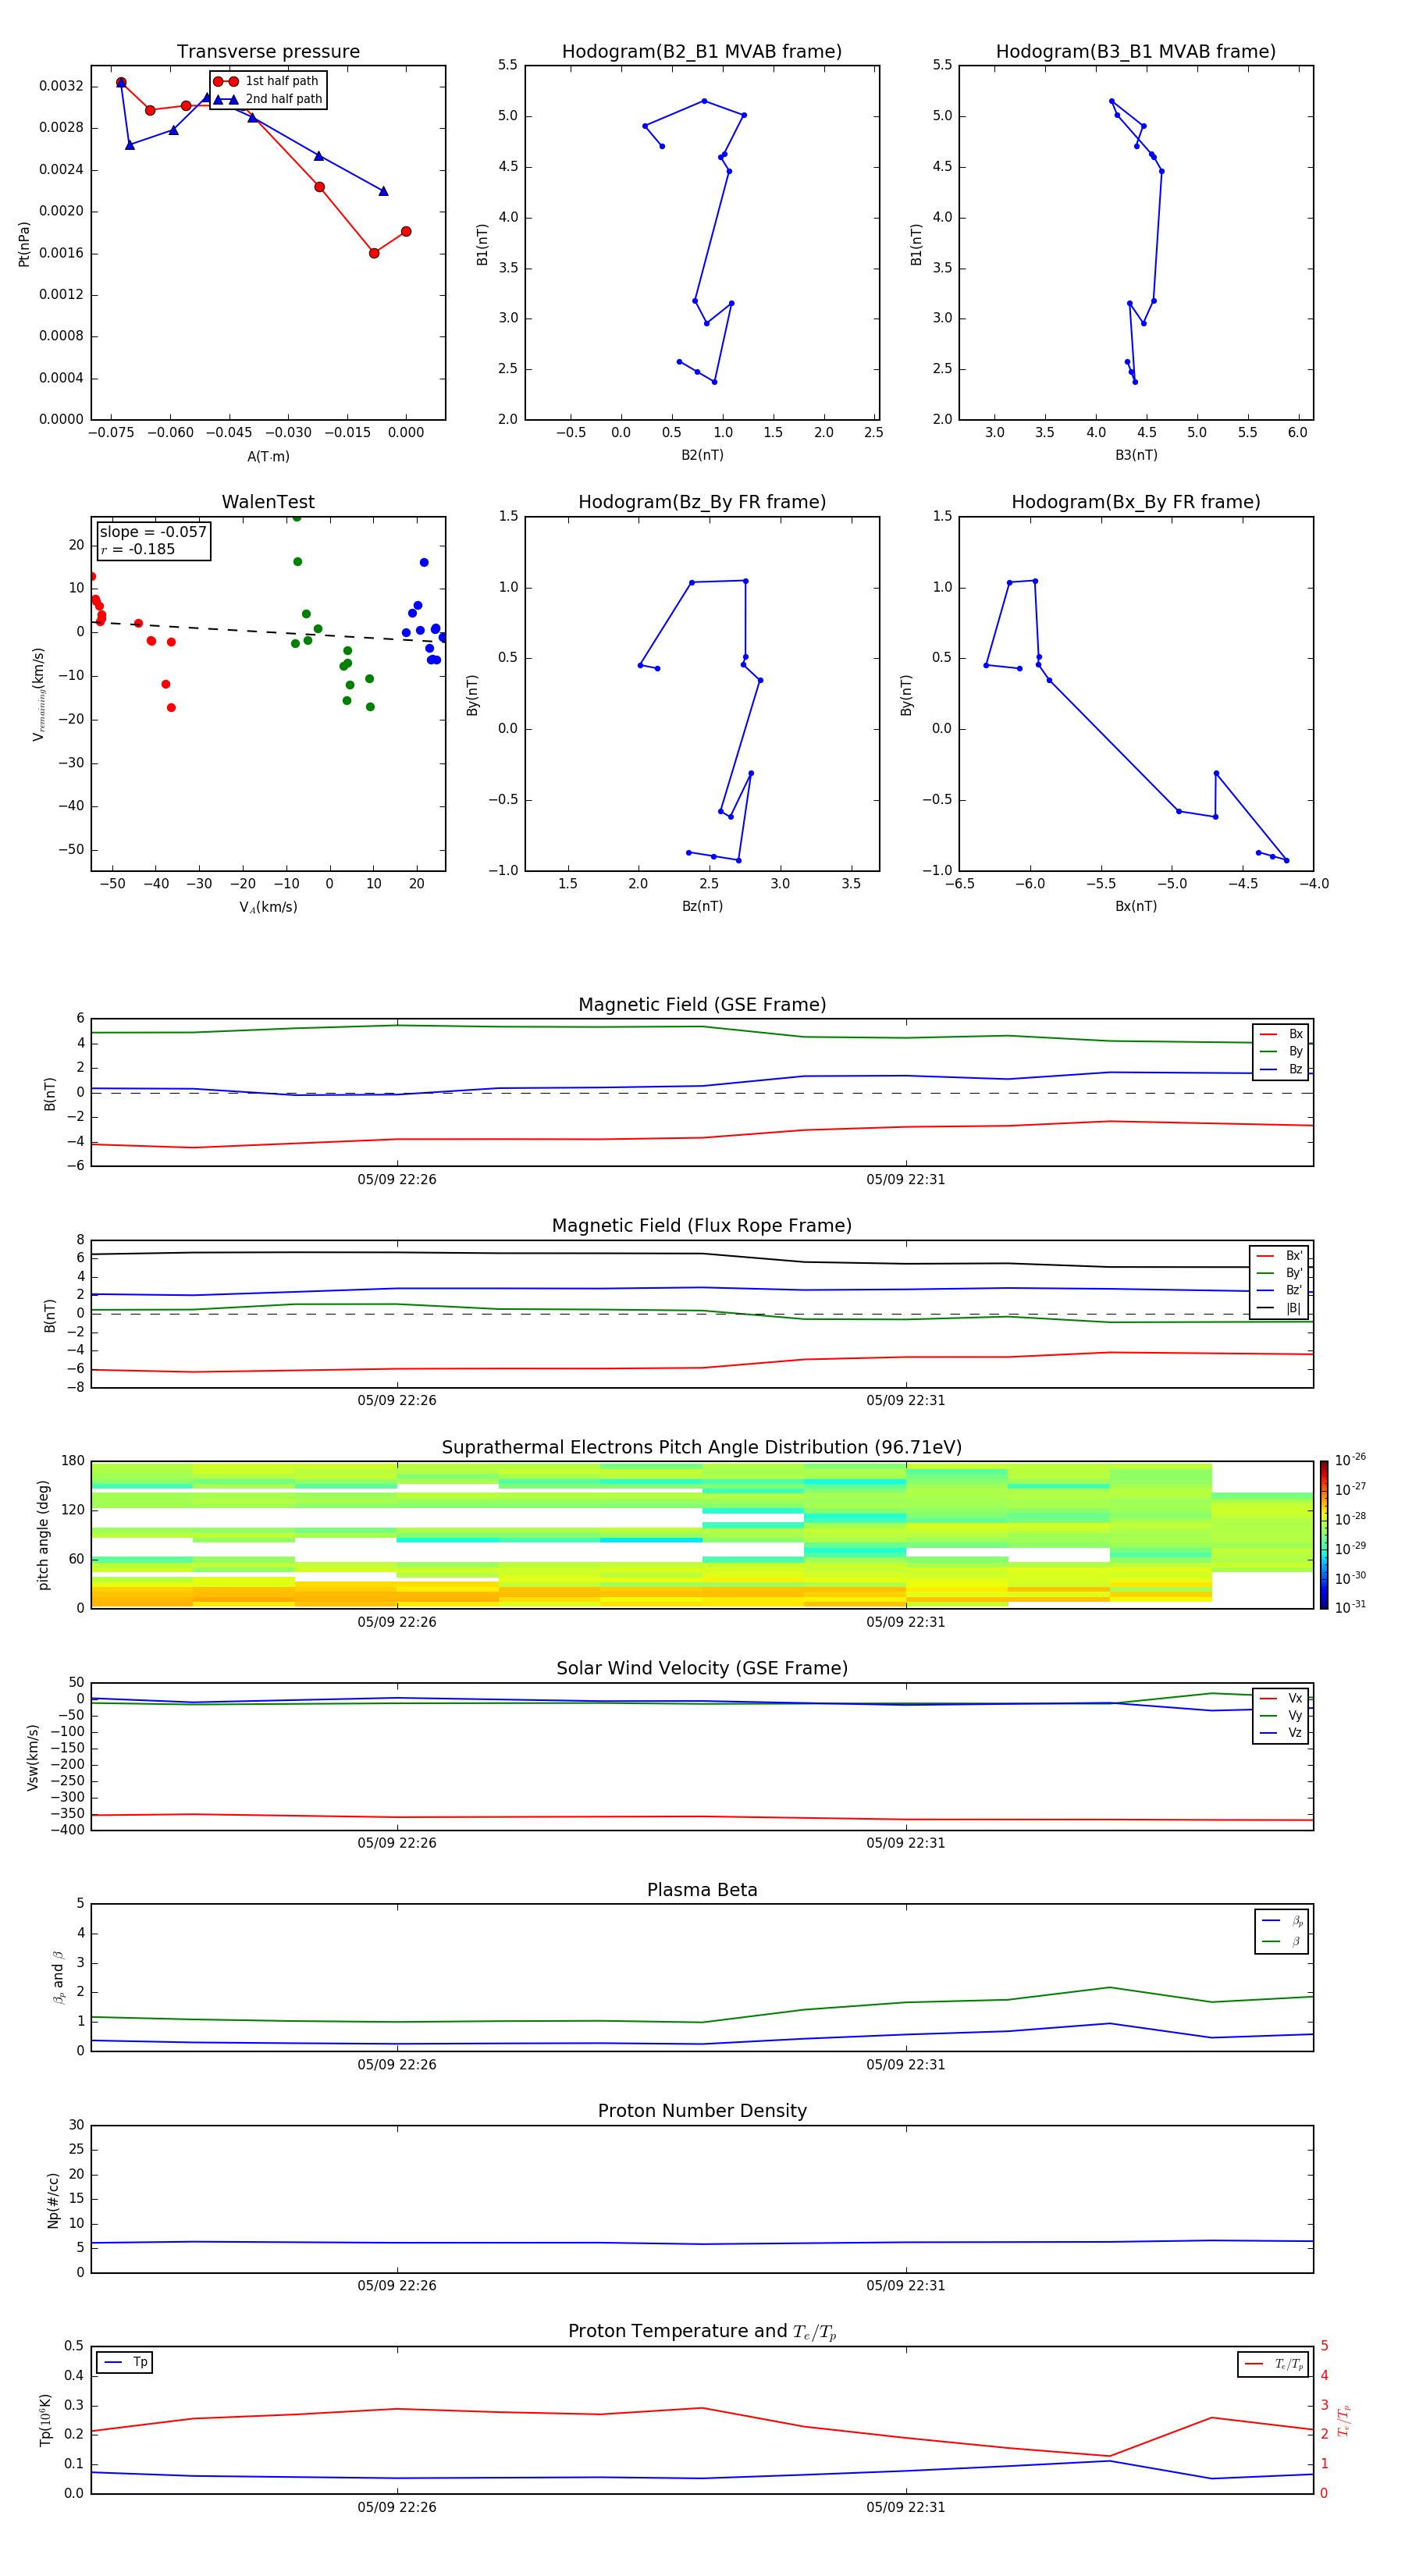
Task: Click the 'WalenTest' plot title
Action: point(268,502)
